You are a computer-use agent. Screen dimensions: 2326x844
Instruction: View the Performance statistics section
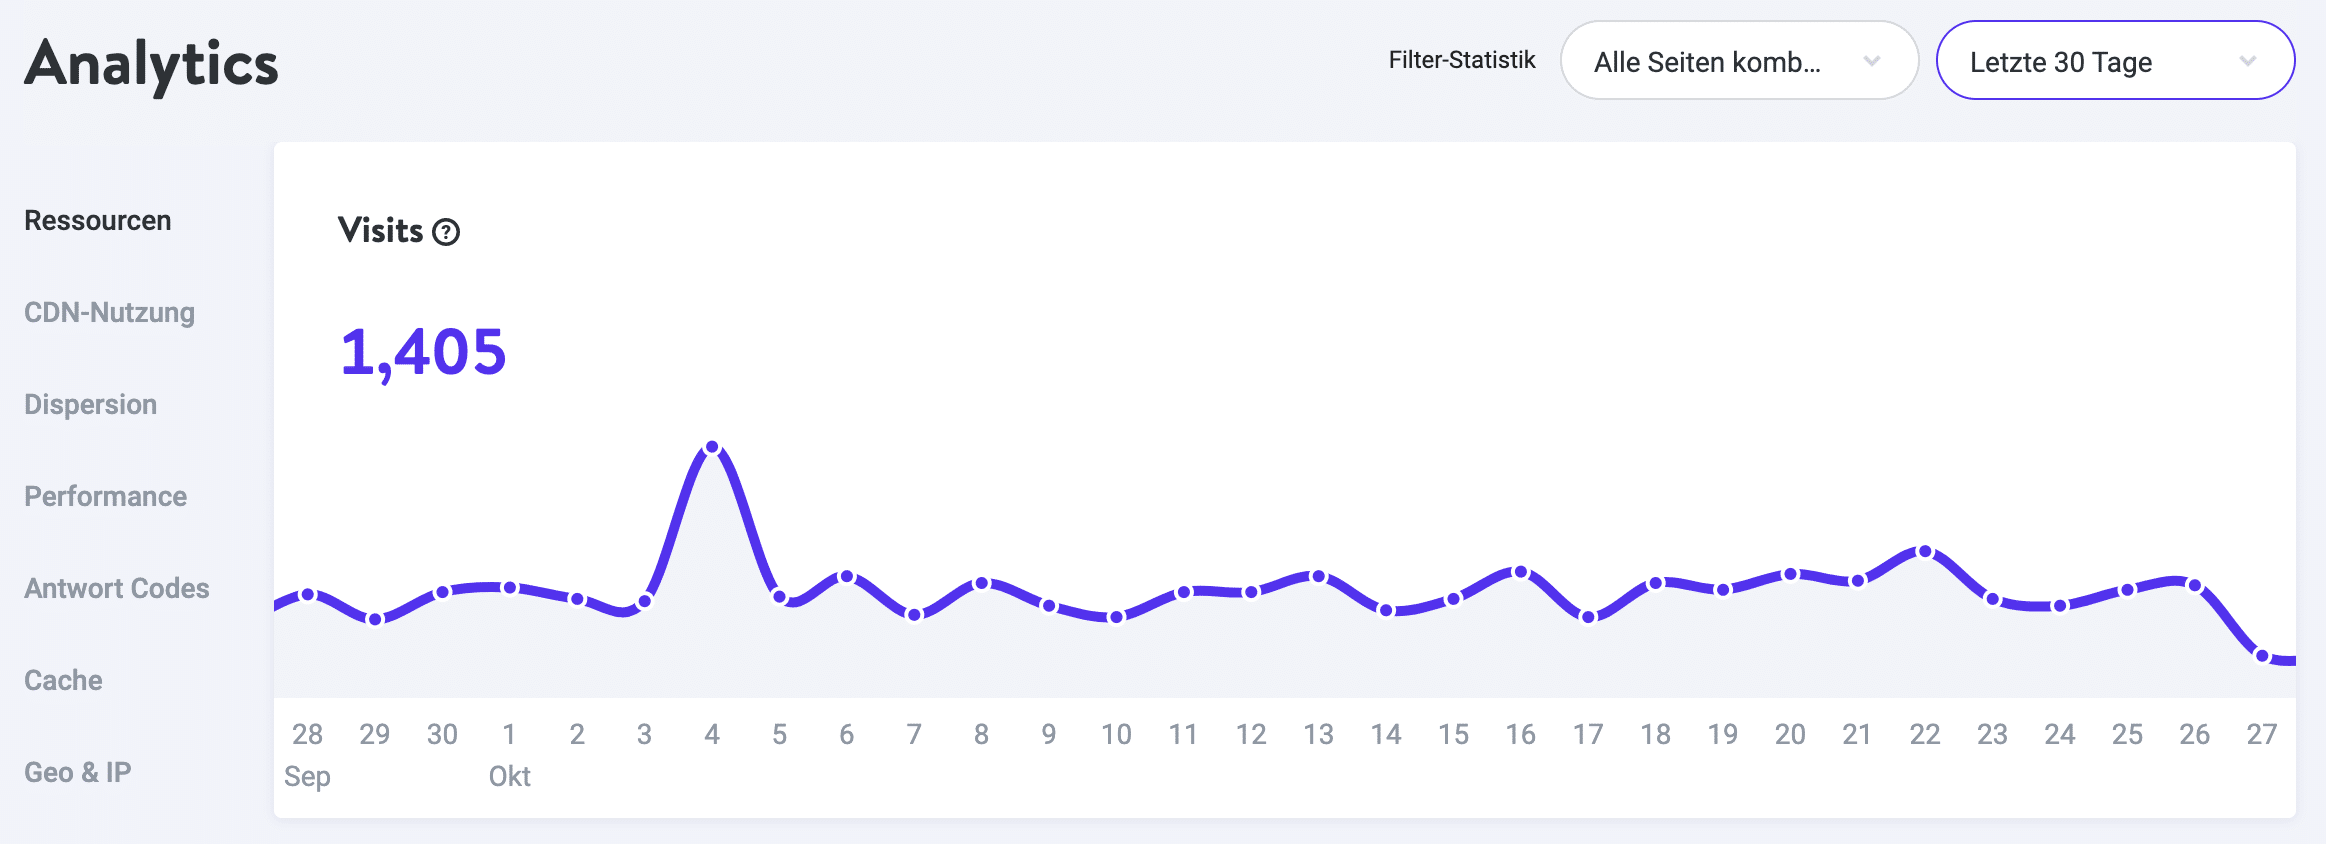[105, 495]
